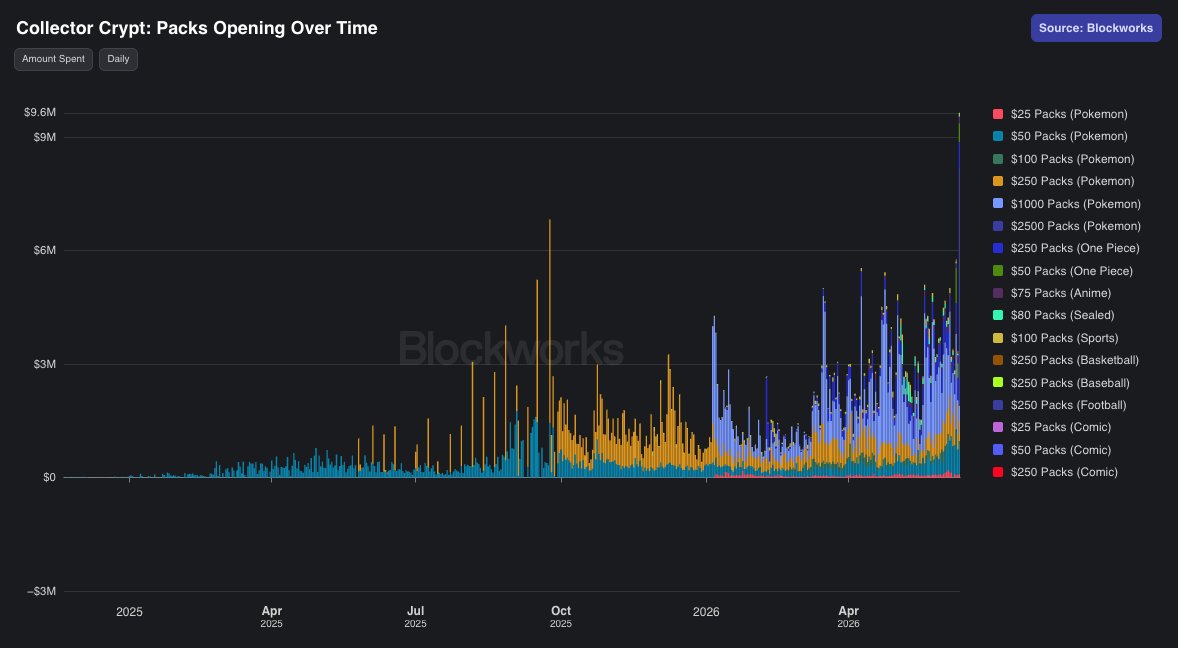This screenshot has width=1178, height=648.
Task: Toggle $100 Packs (Sports) legend entry
Action: click(1055, 338)
